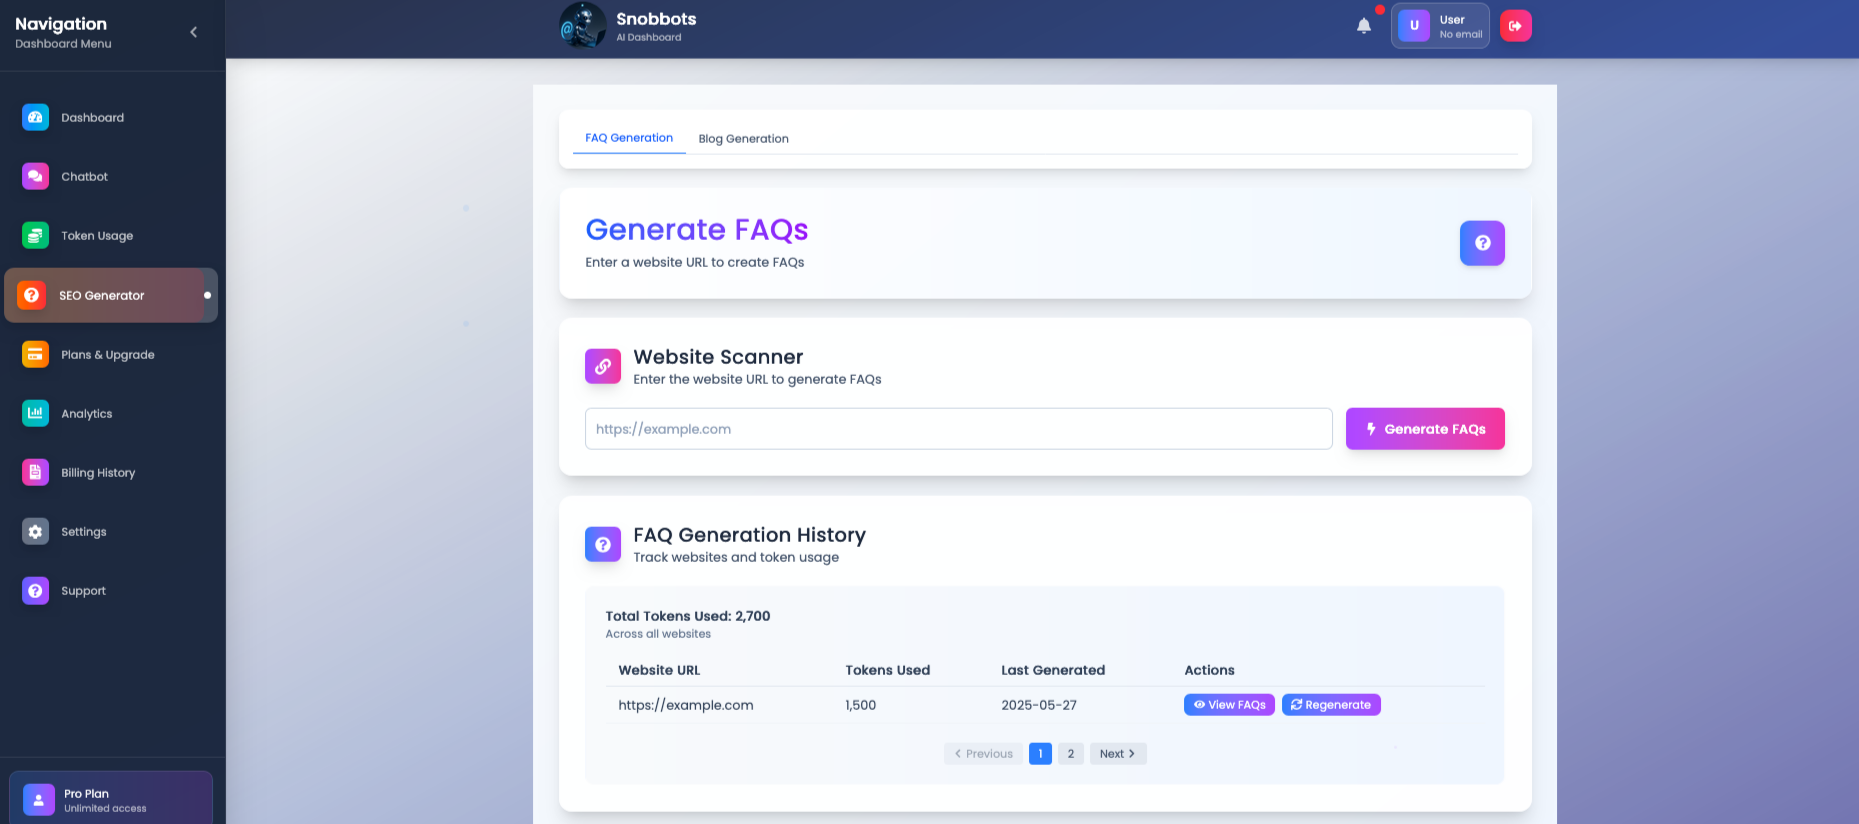
Task: Open the help question icon beside Generate FAQs
Action: point(1481,243)
